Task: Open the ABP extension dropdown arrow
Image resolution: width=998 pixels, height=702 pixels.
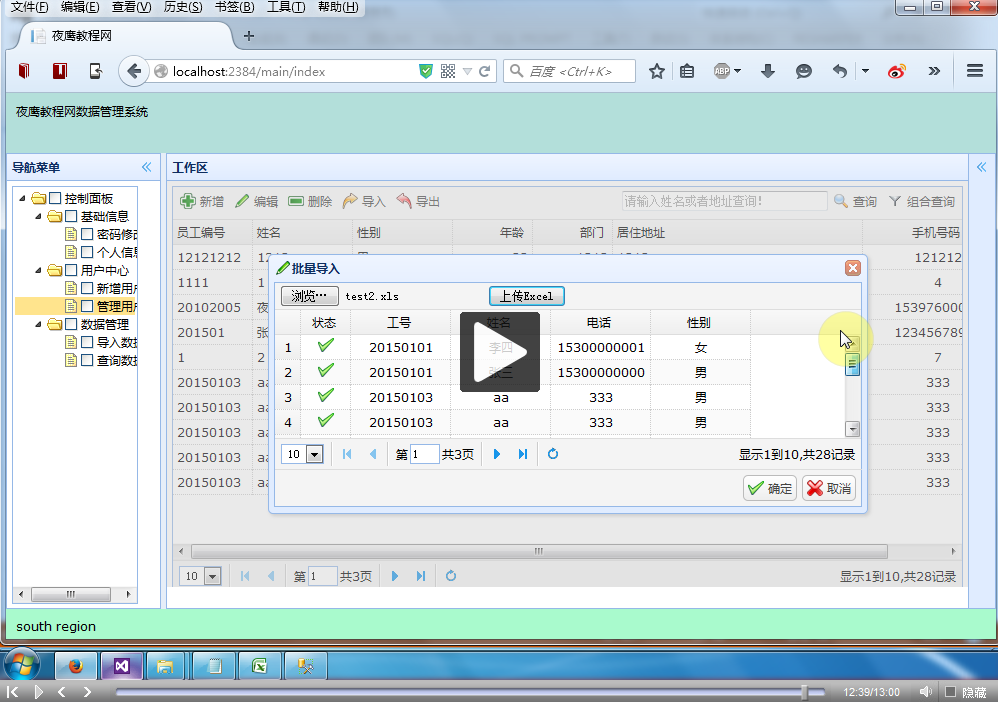Action: [737, 71]
